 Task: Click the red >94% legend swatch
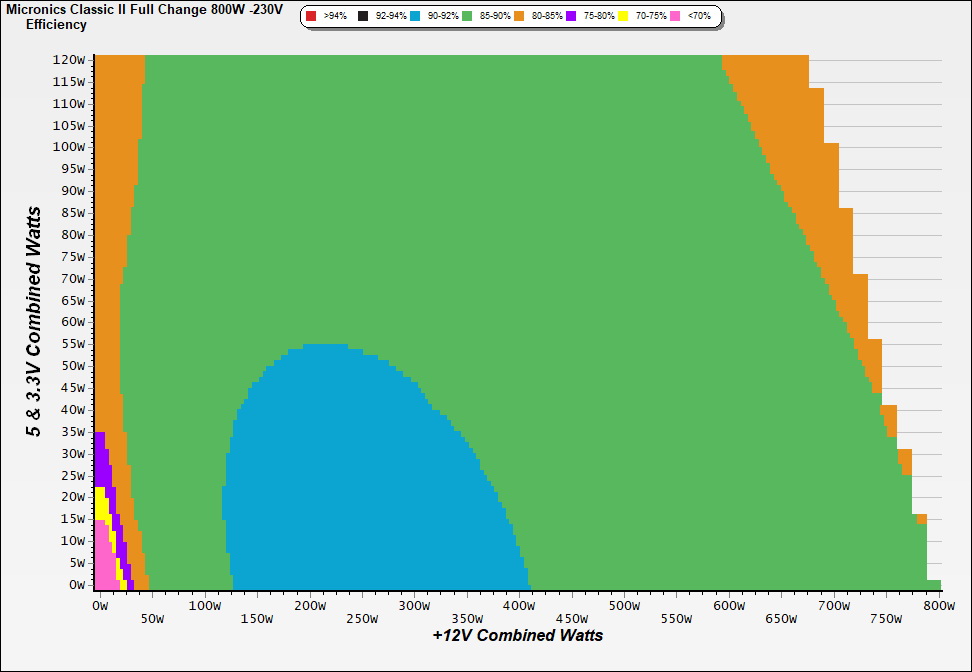311,17
